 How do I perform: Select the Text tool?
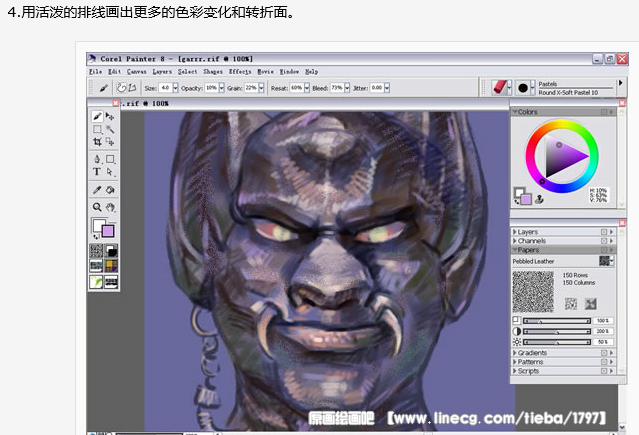pos(97,172)
